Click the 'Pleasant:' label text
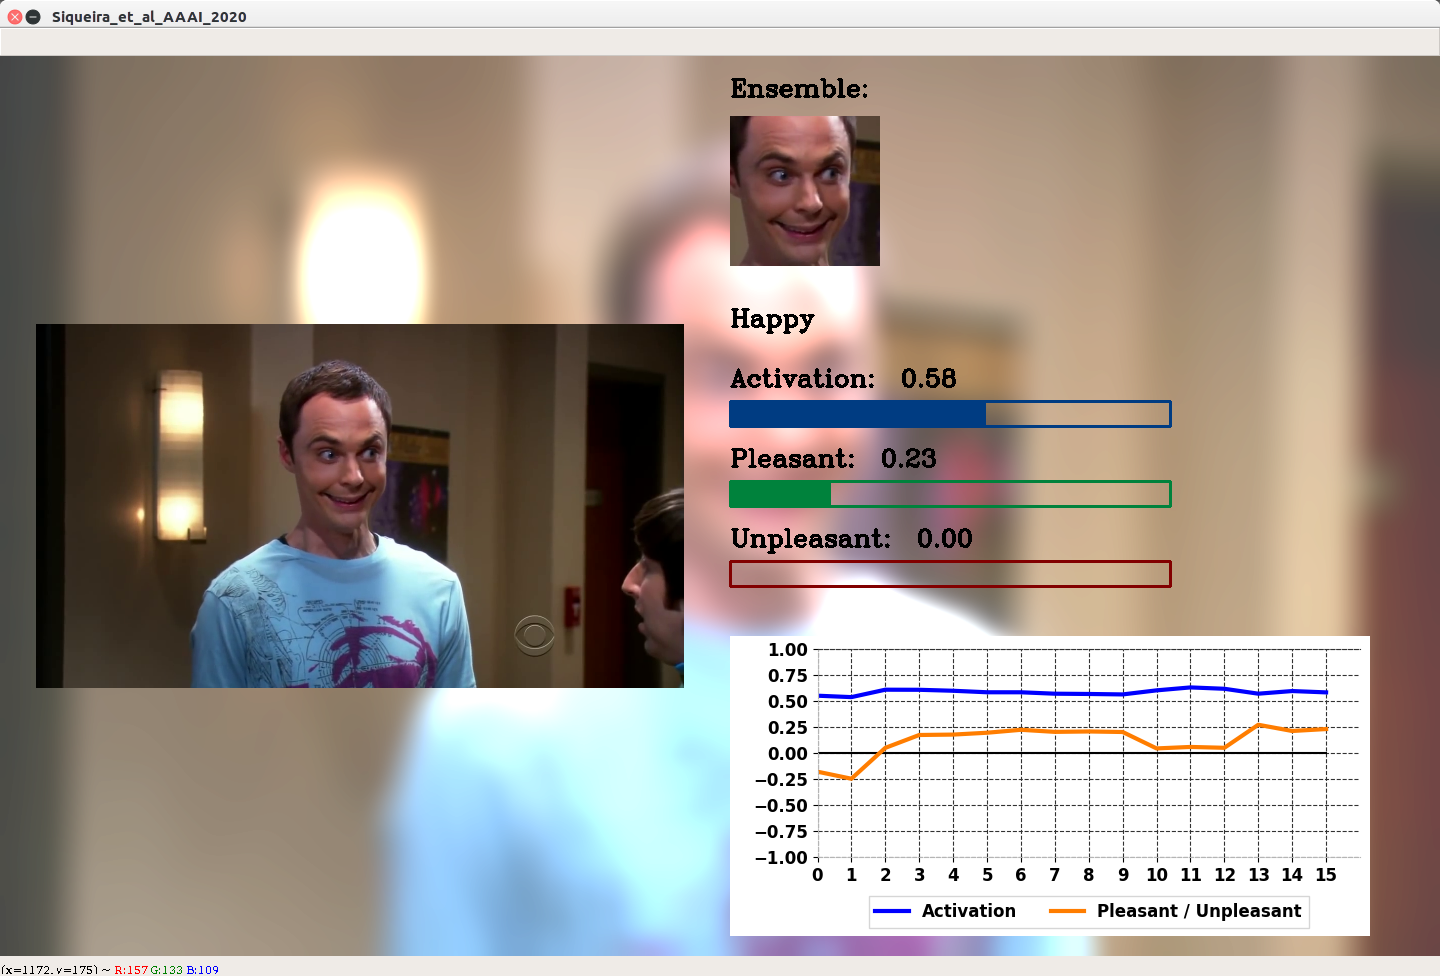1440x976 pixels. (x=792, y=459)
